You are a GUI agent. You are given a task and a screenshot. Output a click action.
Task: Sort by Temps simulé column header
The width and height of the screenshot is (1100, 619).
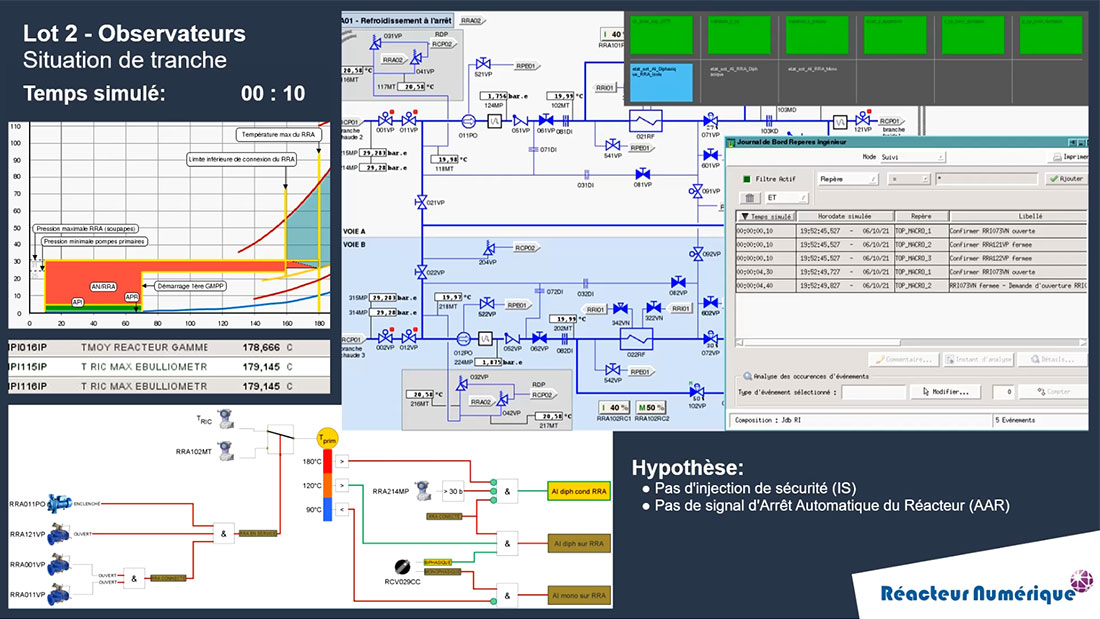765,216
